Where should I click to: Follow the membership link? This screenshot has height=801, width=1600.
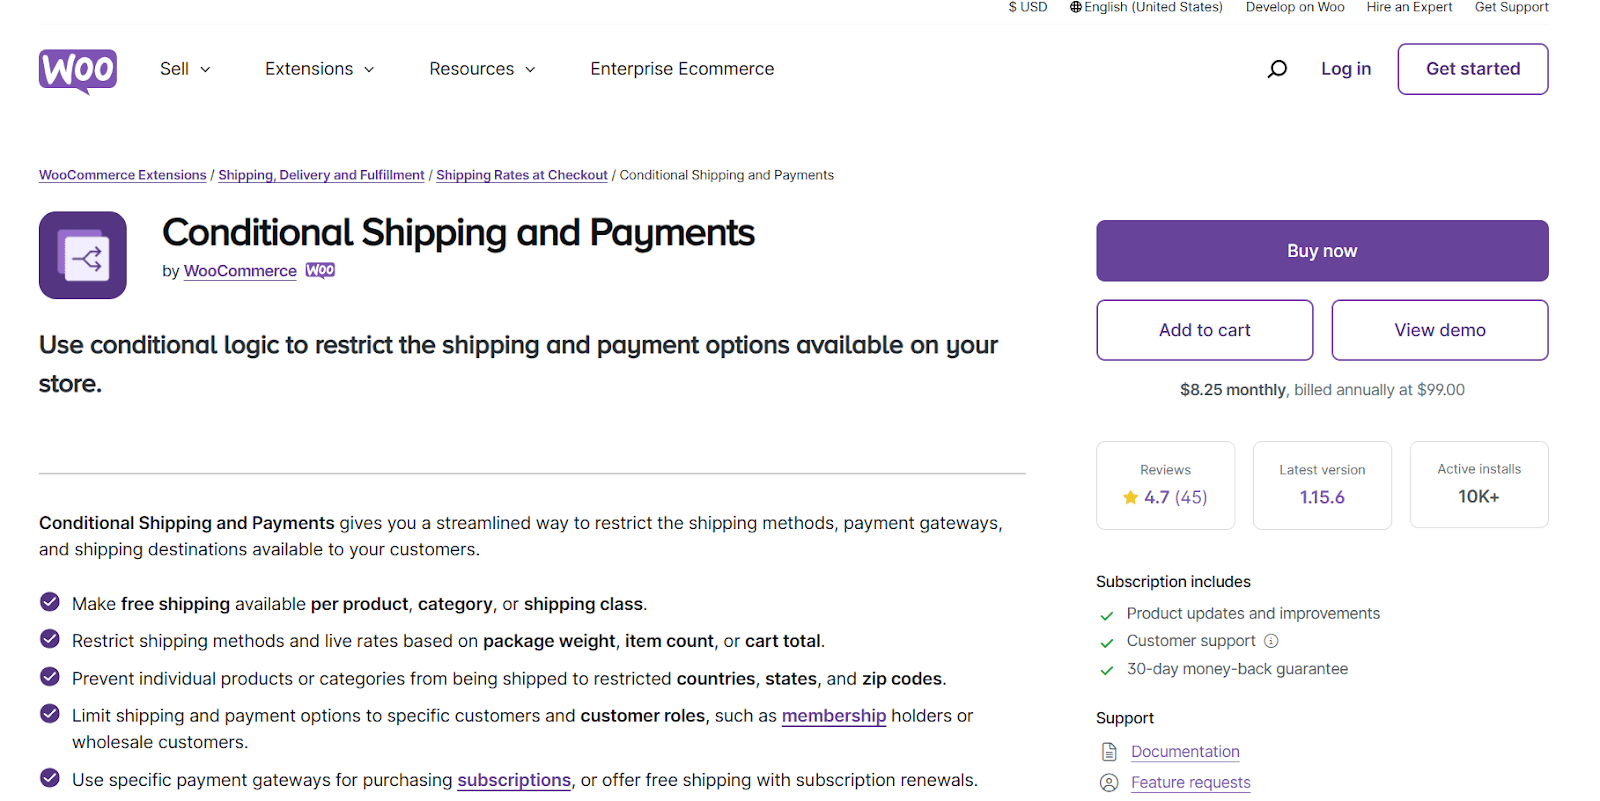[x=834, y=716]
